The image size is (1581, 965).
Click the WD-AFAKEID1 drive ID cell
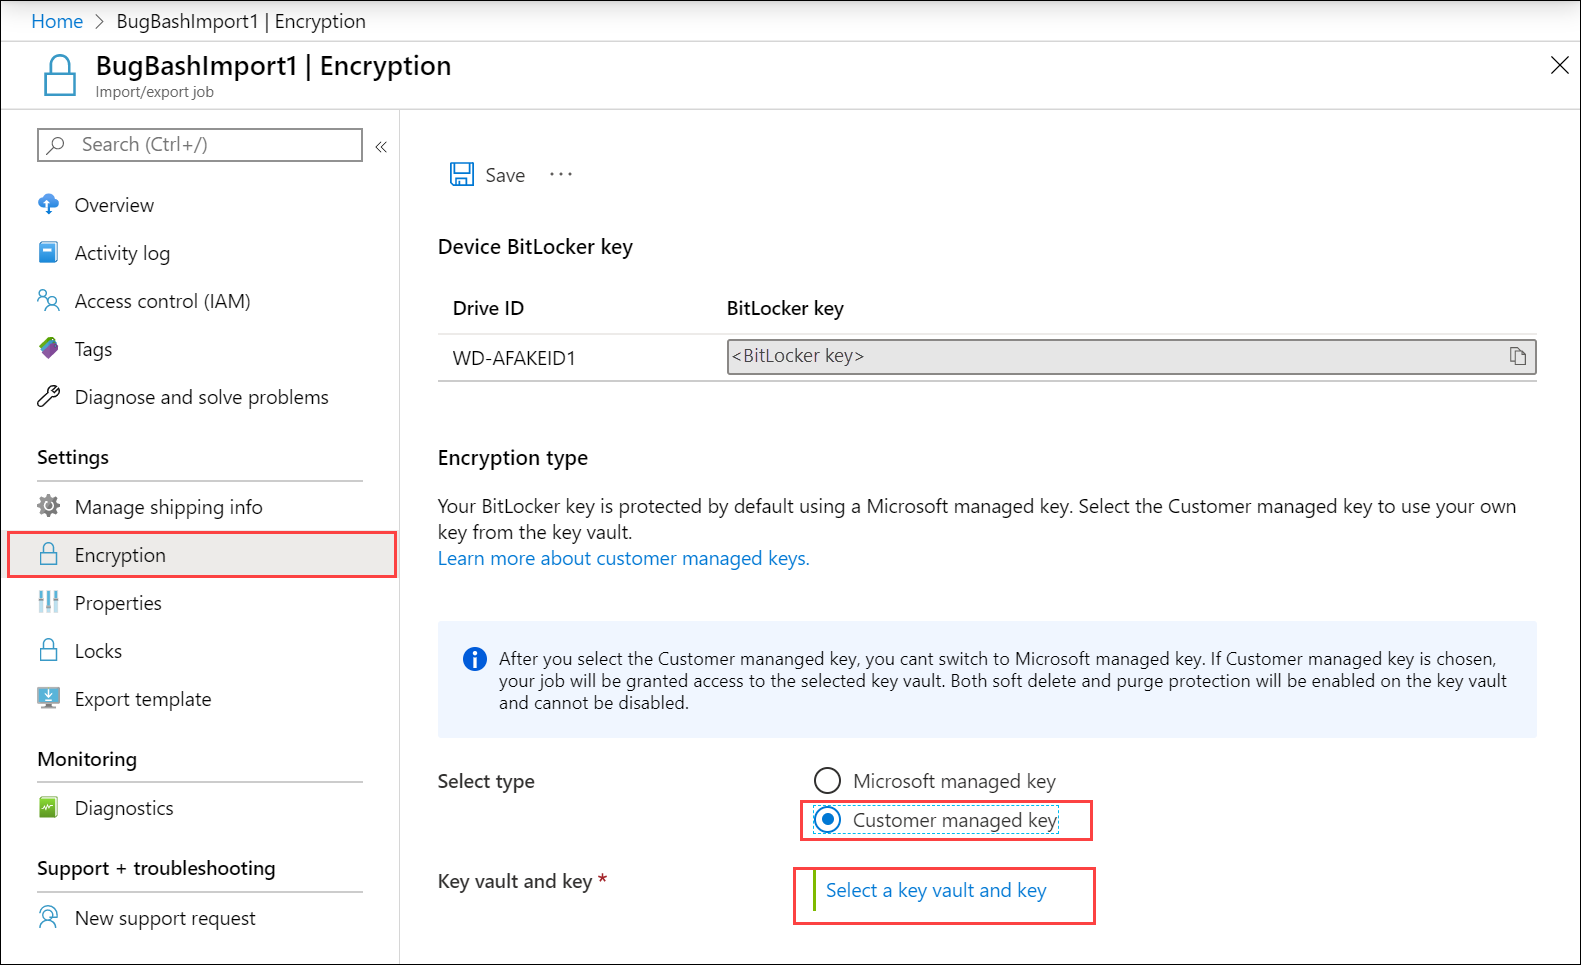coord(514,358)
